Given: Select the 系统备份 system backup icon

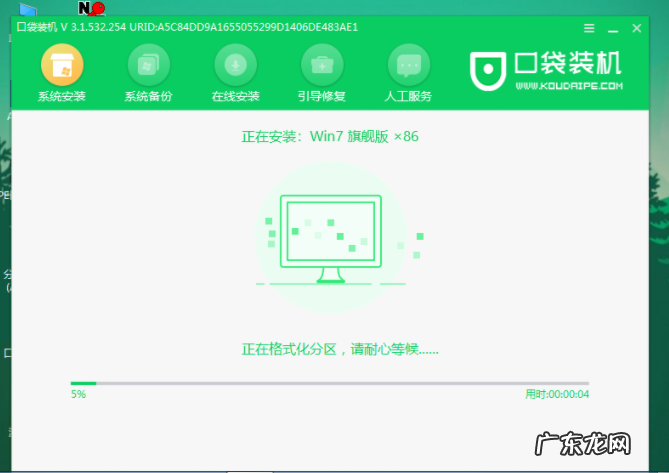Looking at the screenshot, I should 148,65.
